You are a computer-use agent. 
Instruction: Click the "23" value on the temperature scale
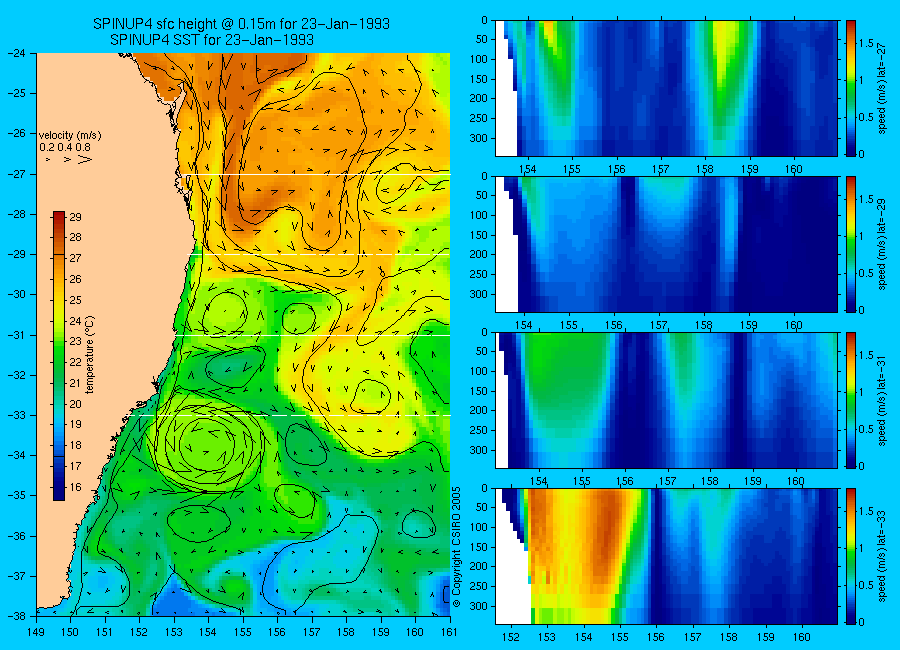(76, 342)
